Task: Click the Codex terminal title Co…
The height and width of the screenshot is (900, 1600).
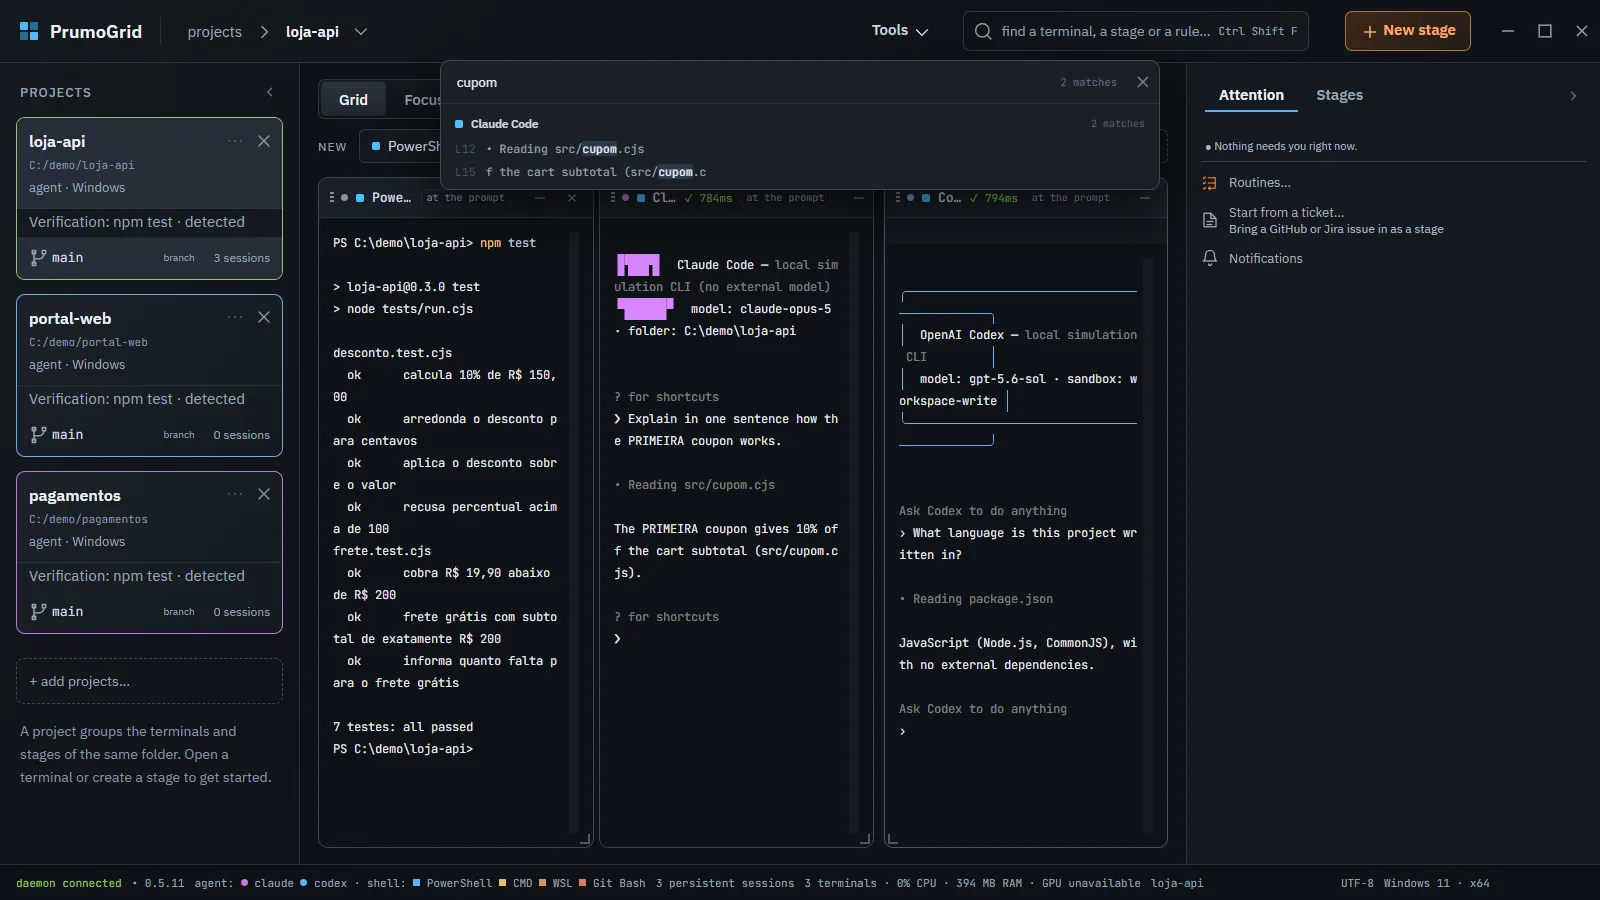Action: tap(949, 198)
